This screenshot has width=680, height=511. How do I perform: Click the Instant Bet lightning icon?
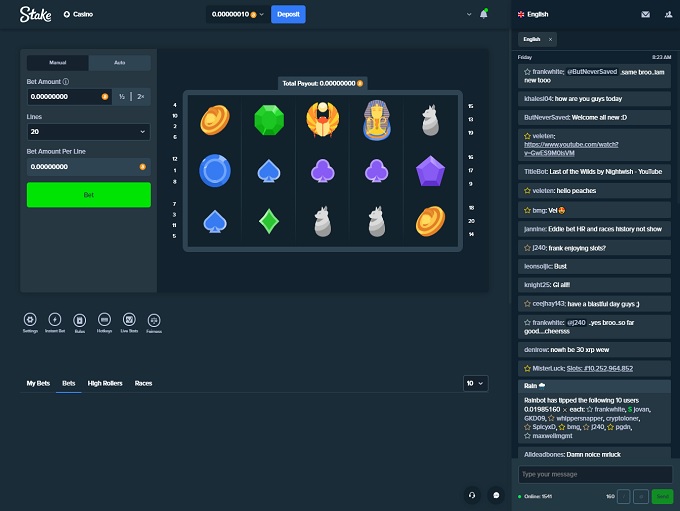(54, 320)
